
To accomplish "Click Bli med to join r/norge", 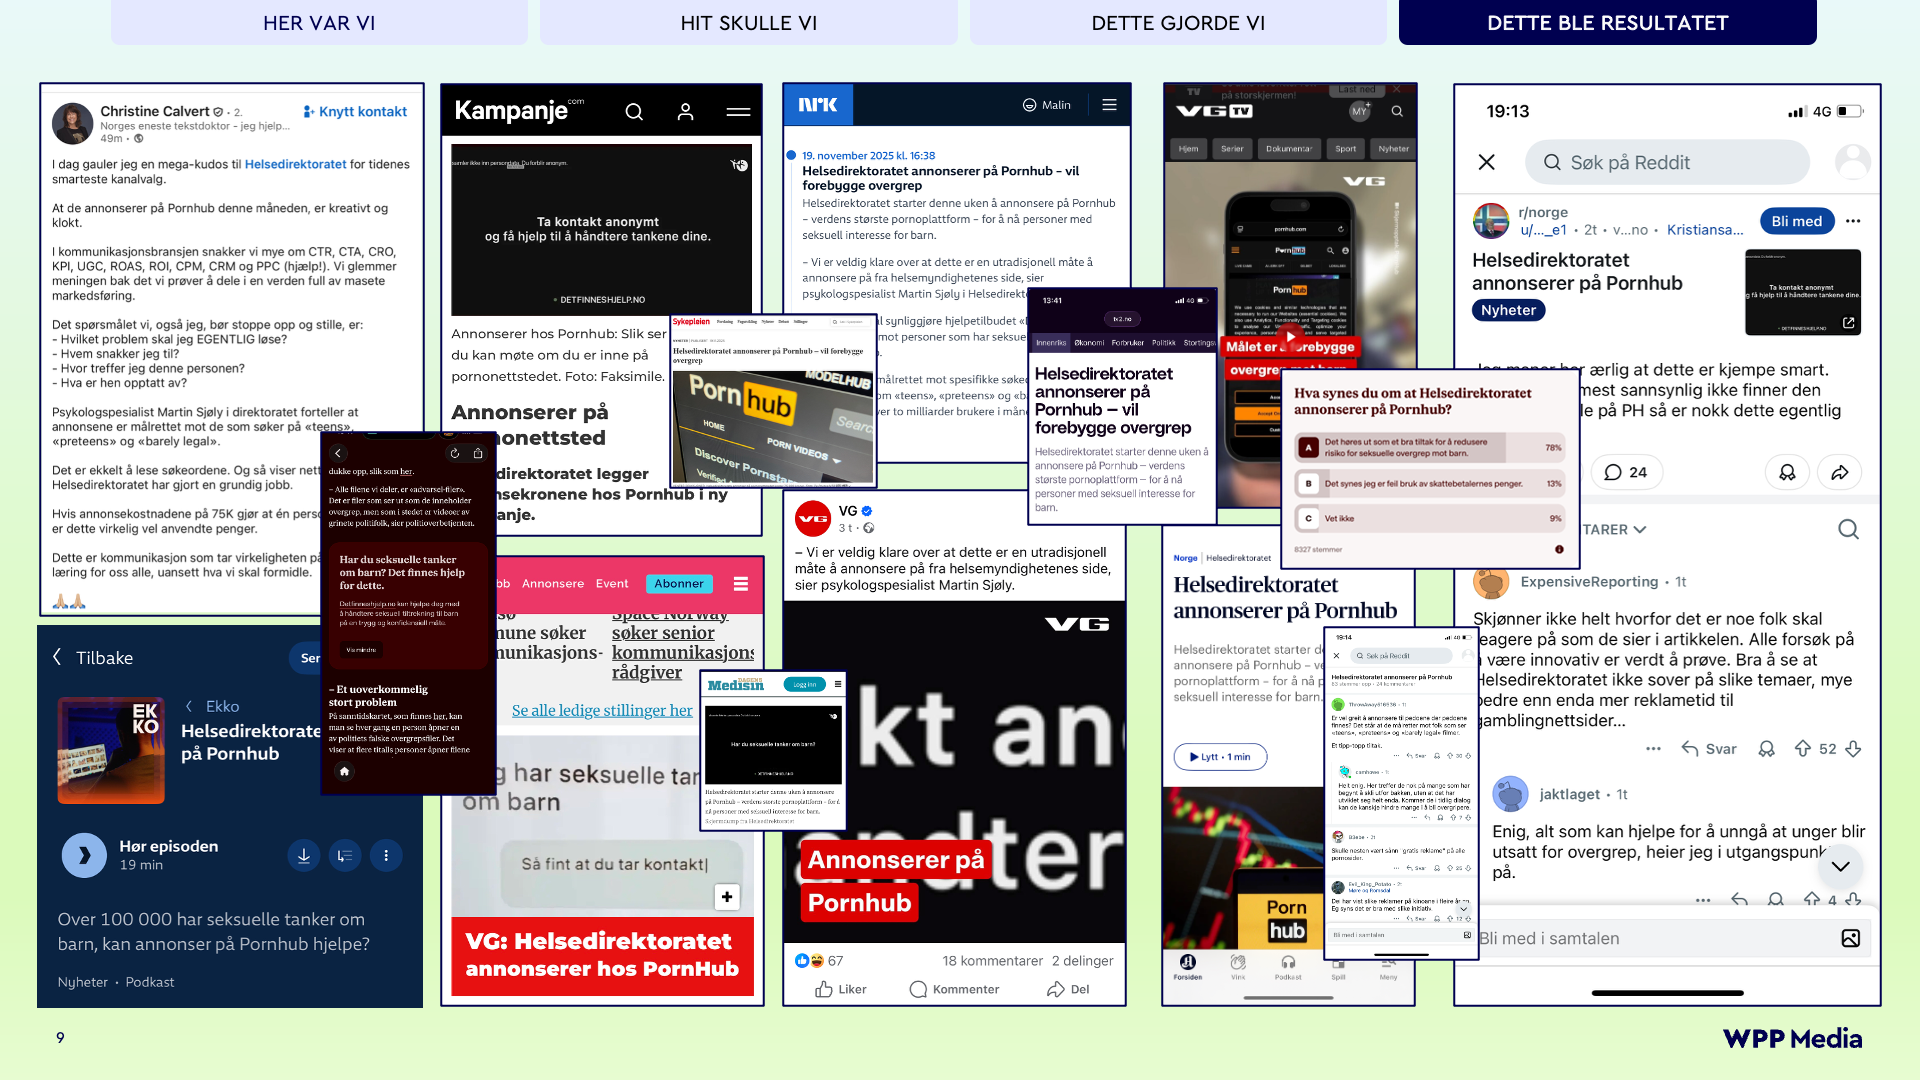I will pos(1796,221).
